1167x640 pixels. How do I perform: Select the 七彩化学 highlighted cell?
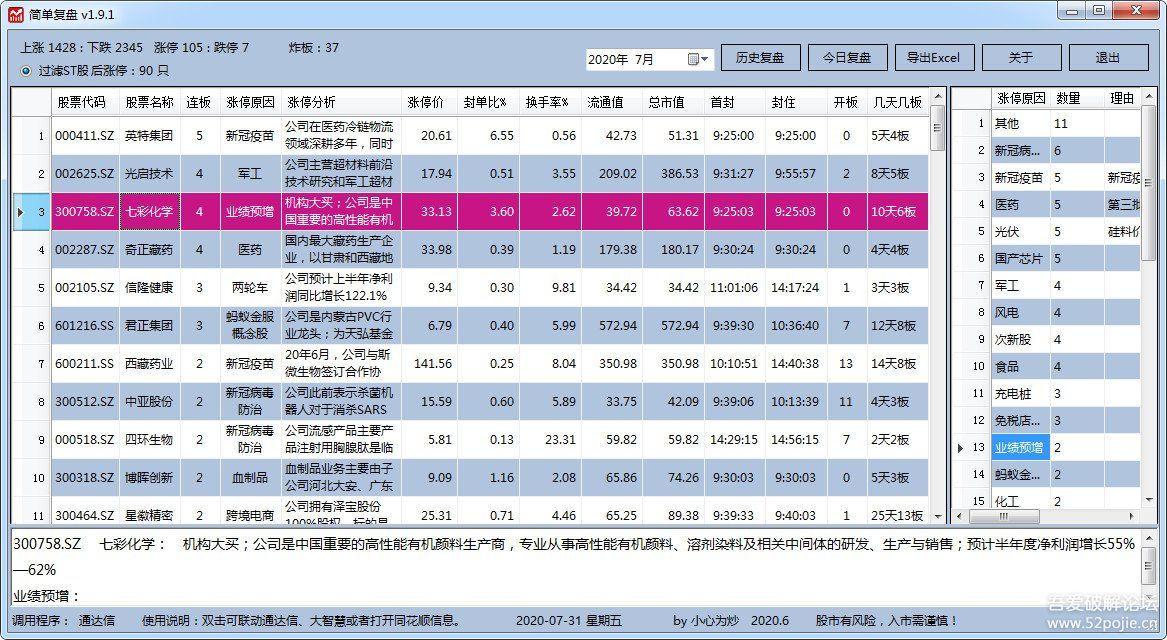click(150, 211)
